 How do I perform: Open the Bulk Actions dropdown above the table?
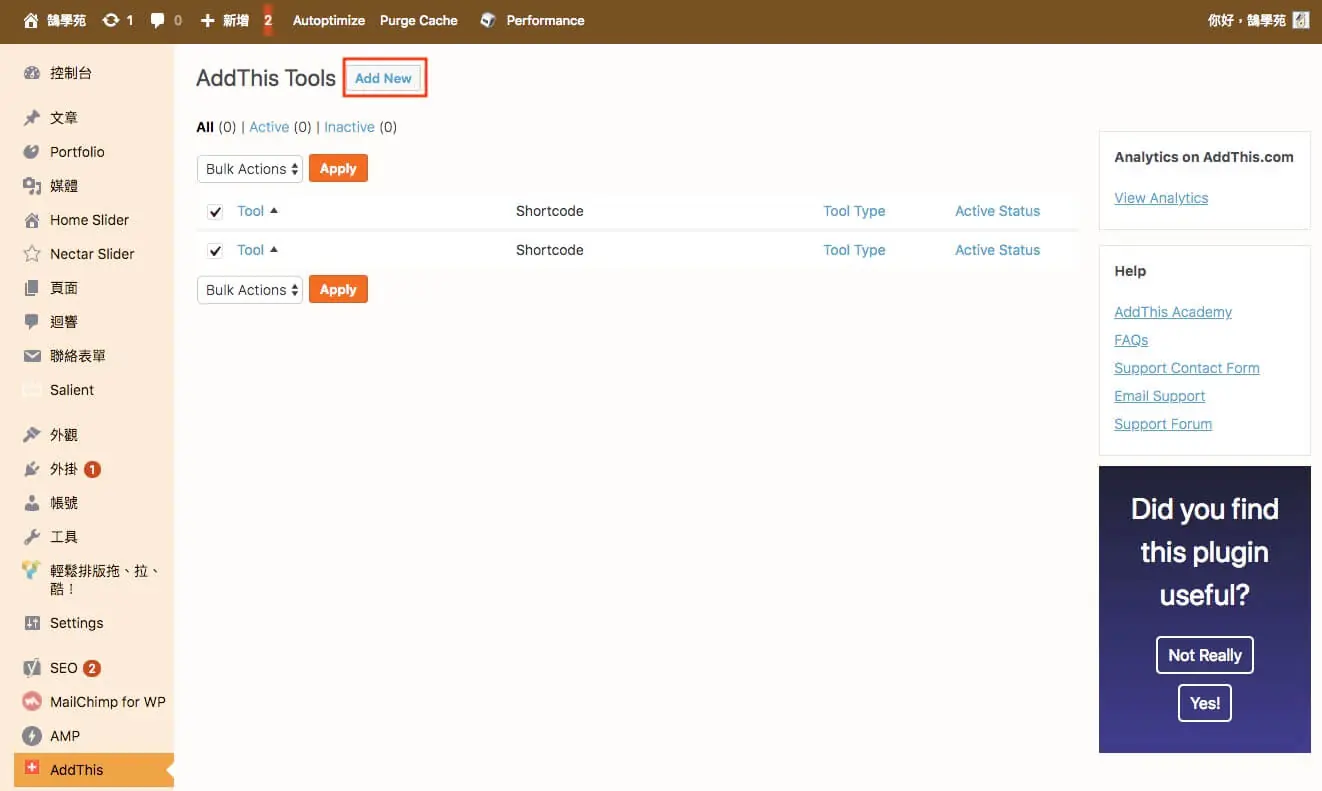click(x=250, y=169)
